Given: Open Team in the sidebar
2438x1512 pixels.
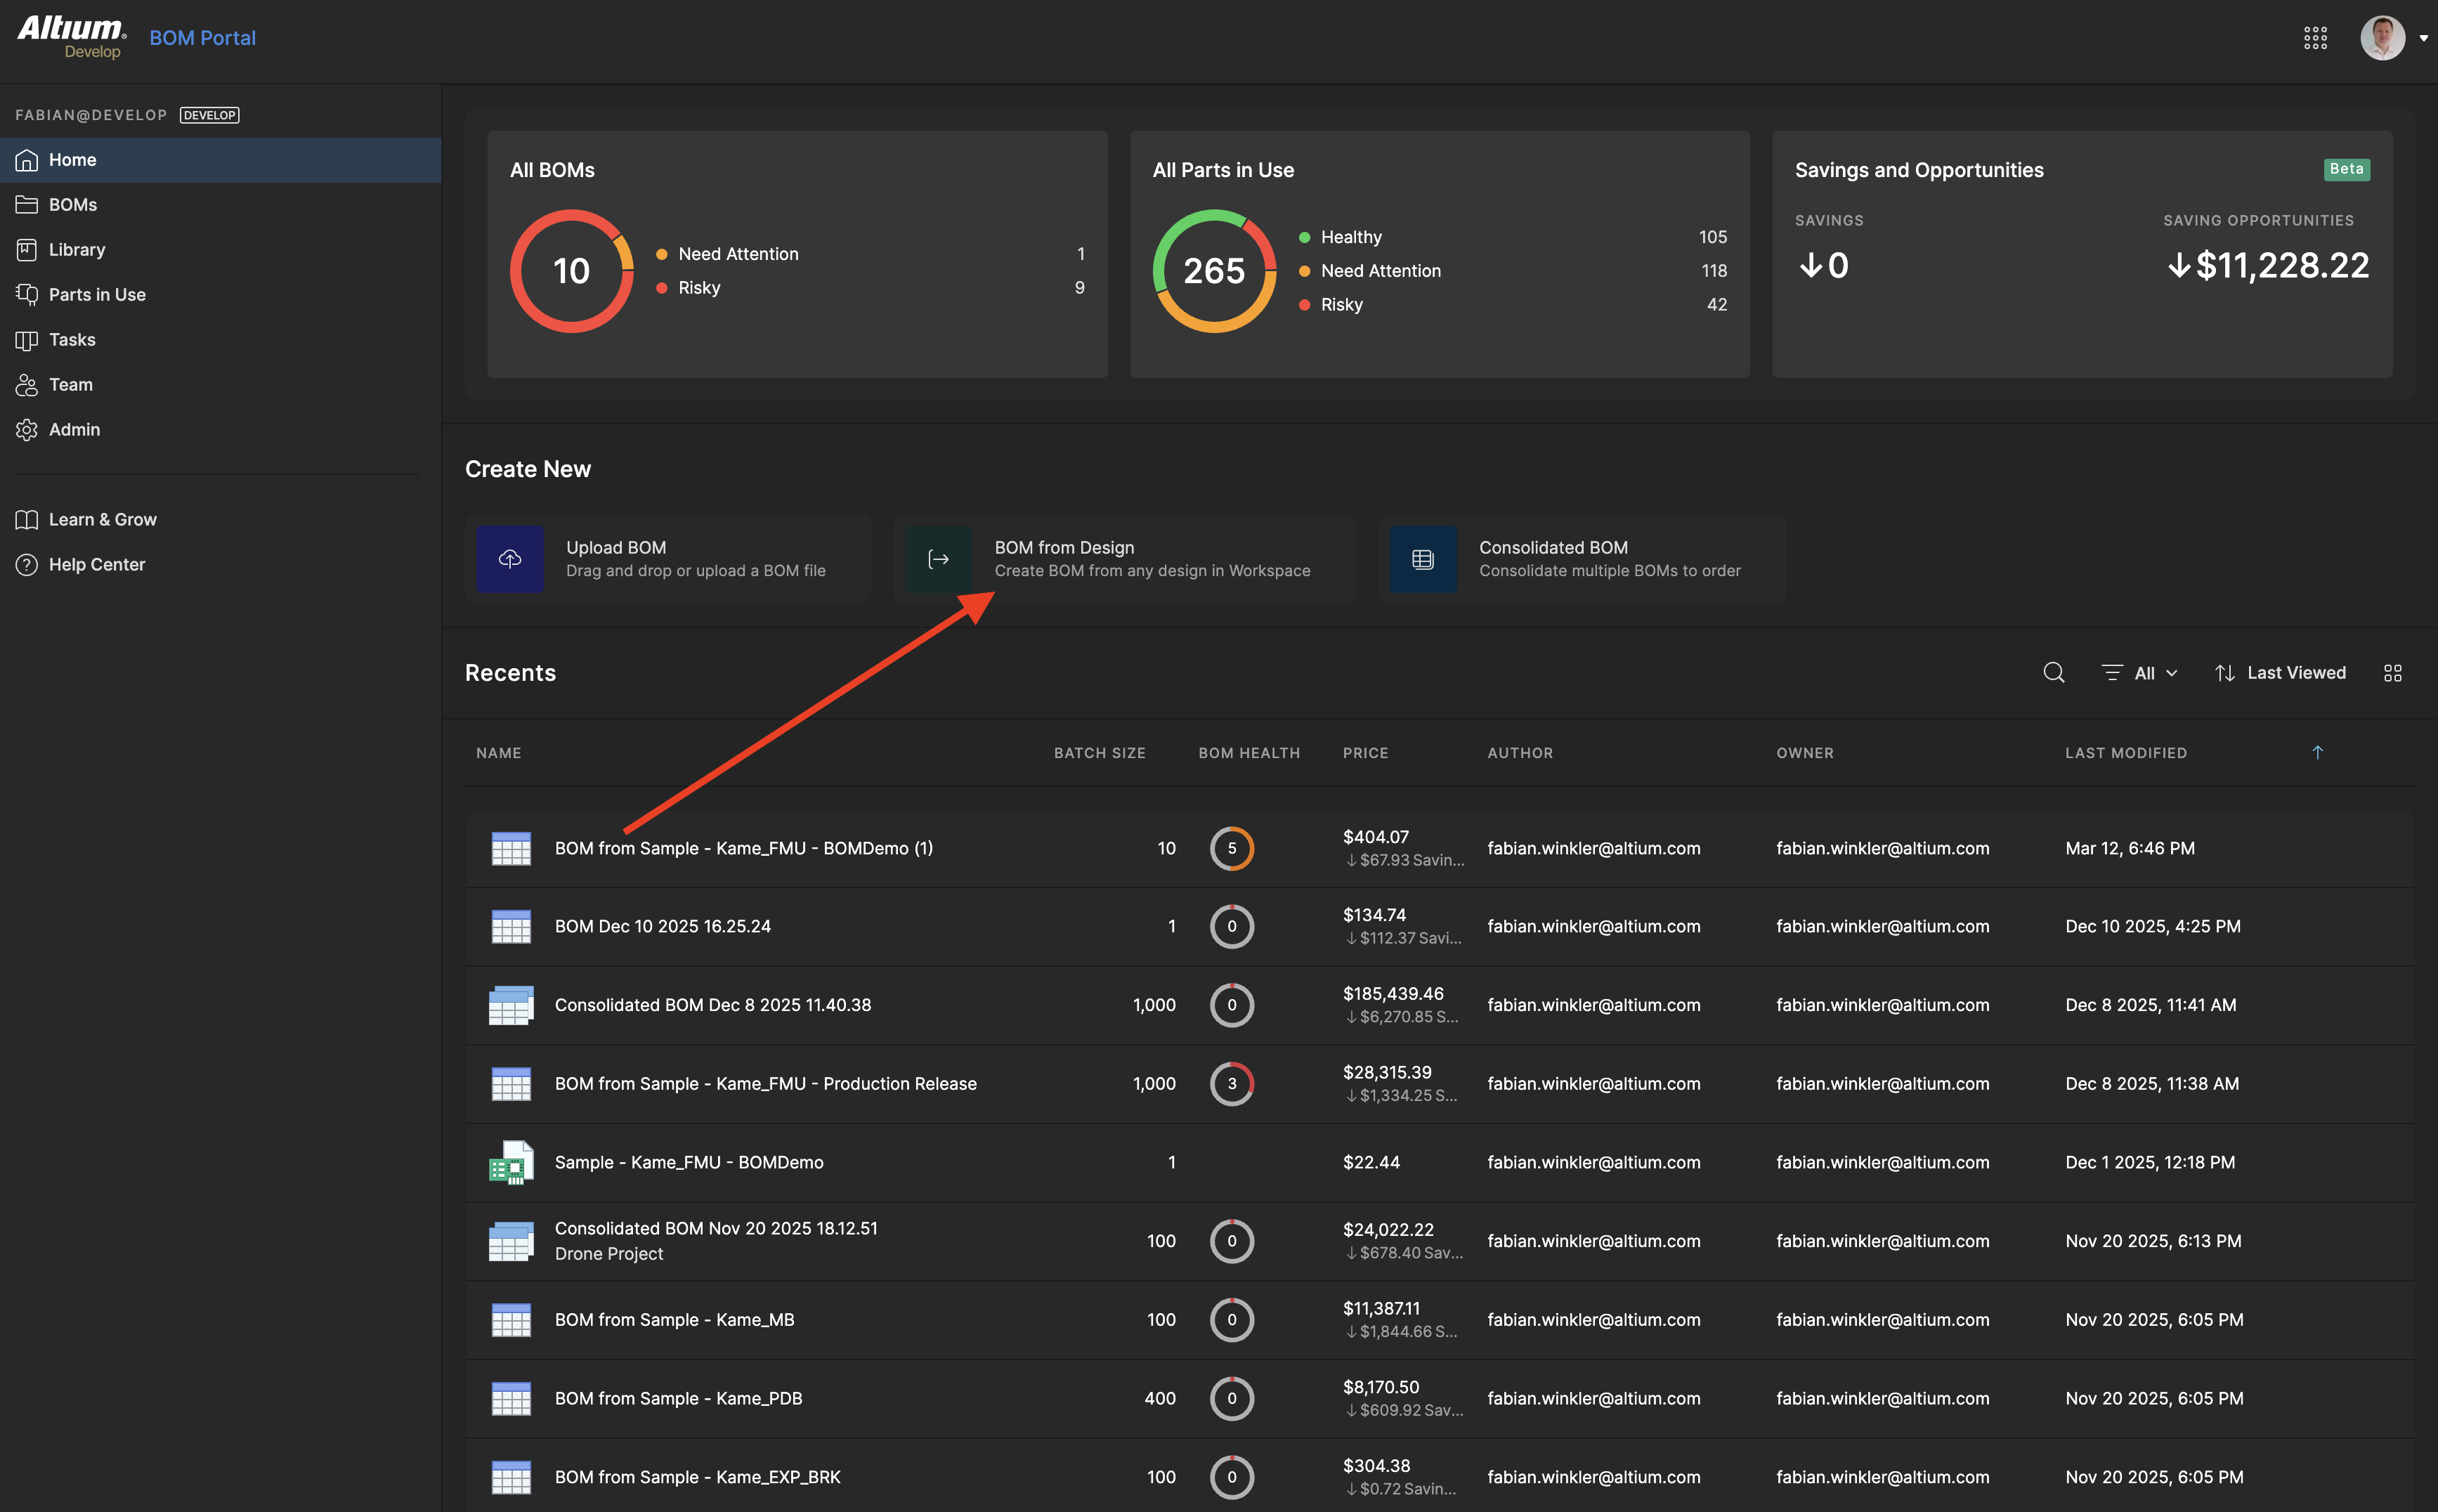Looking at the screenshot, I should [x=220, y=385].
